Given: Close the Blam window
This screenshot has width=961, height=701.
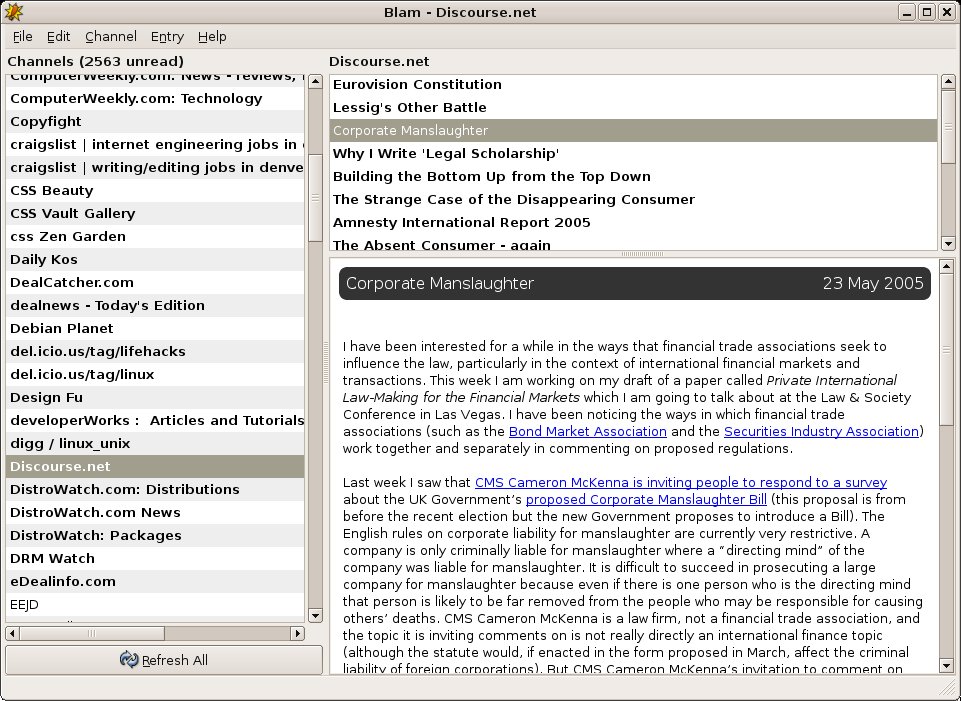Looking at the screenshot, I should (x=947, y=12).
